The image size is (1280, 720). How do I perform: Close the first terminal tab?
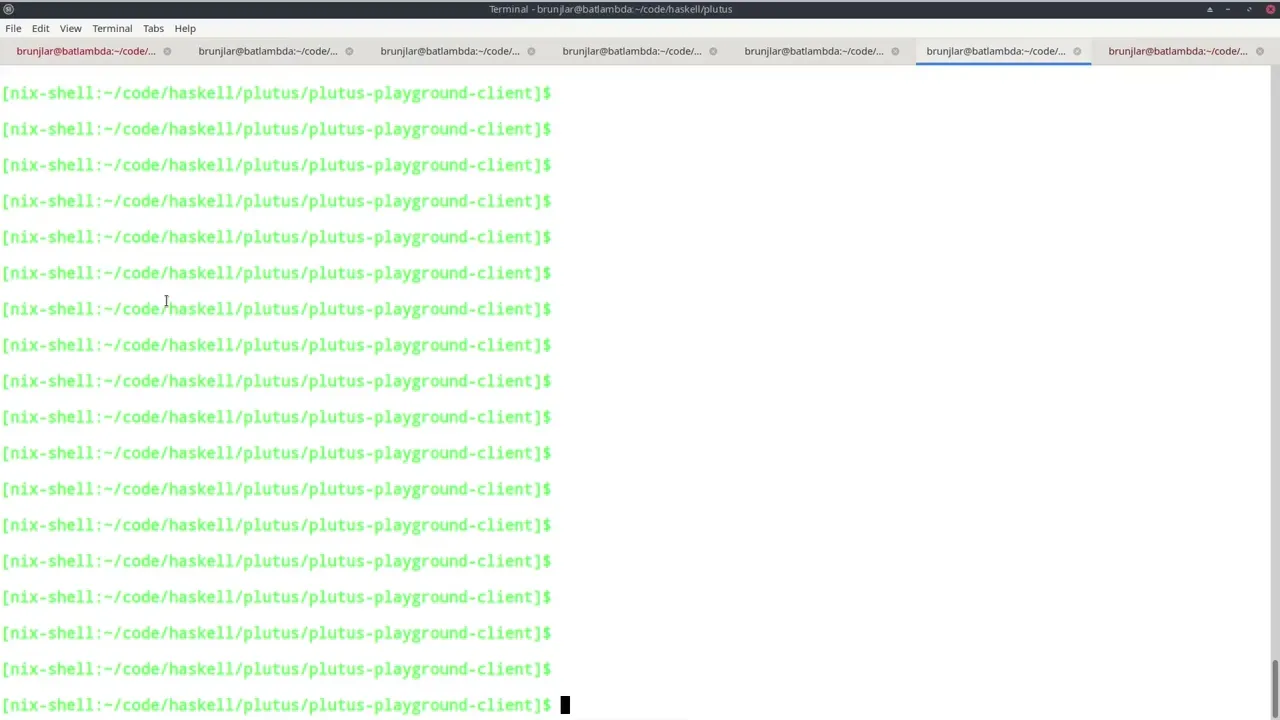(167, 51)
